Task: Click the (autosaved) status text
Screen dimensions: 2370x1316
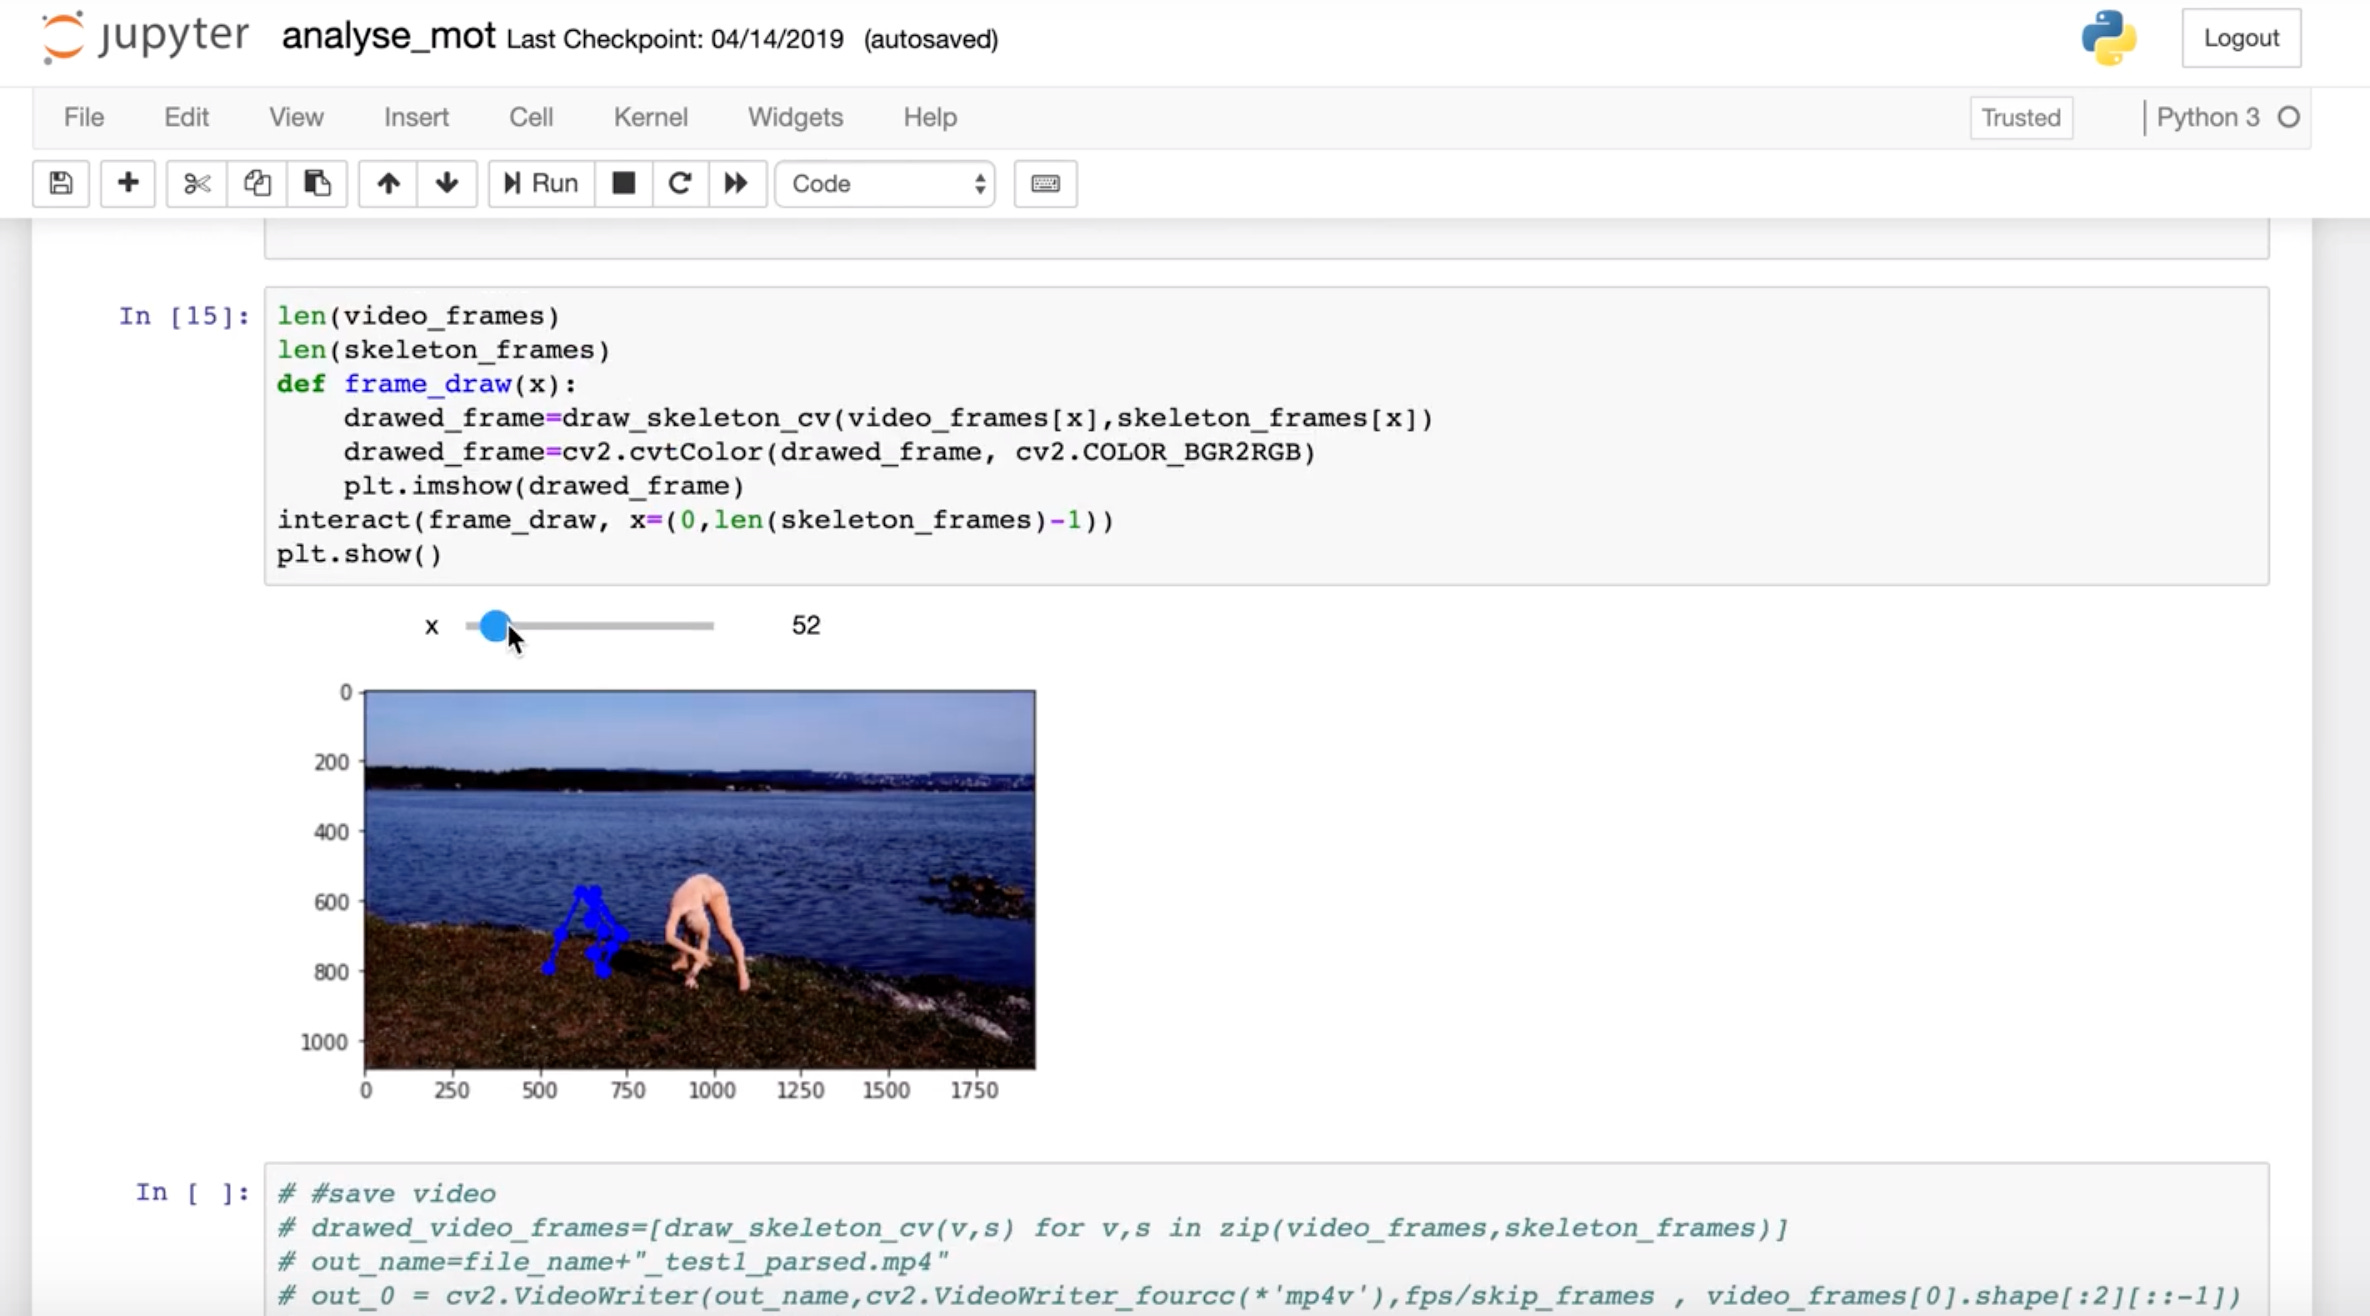Action: coord(931,39)
